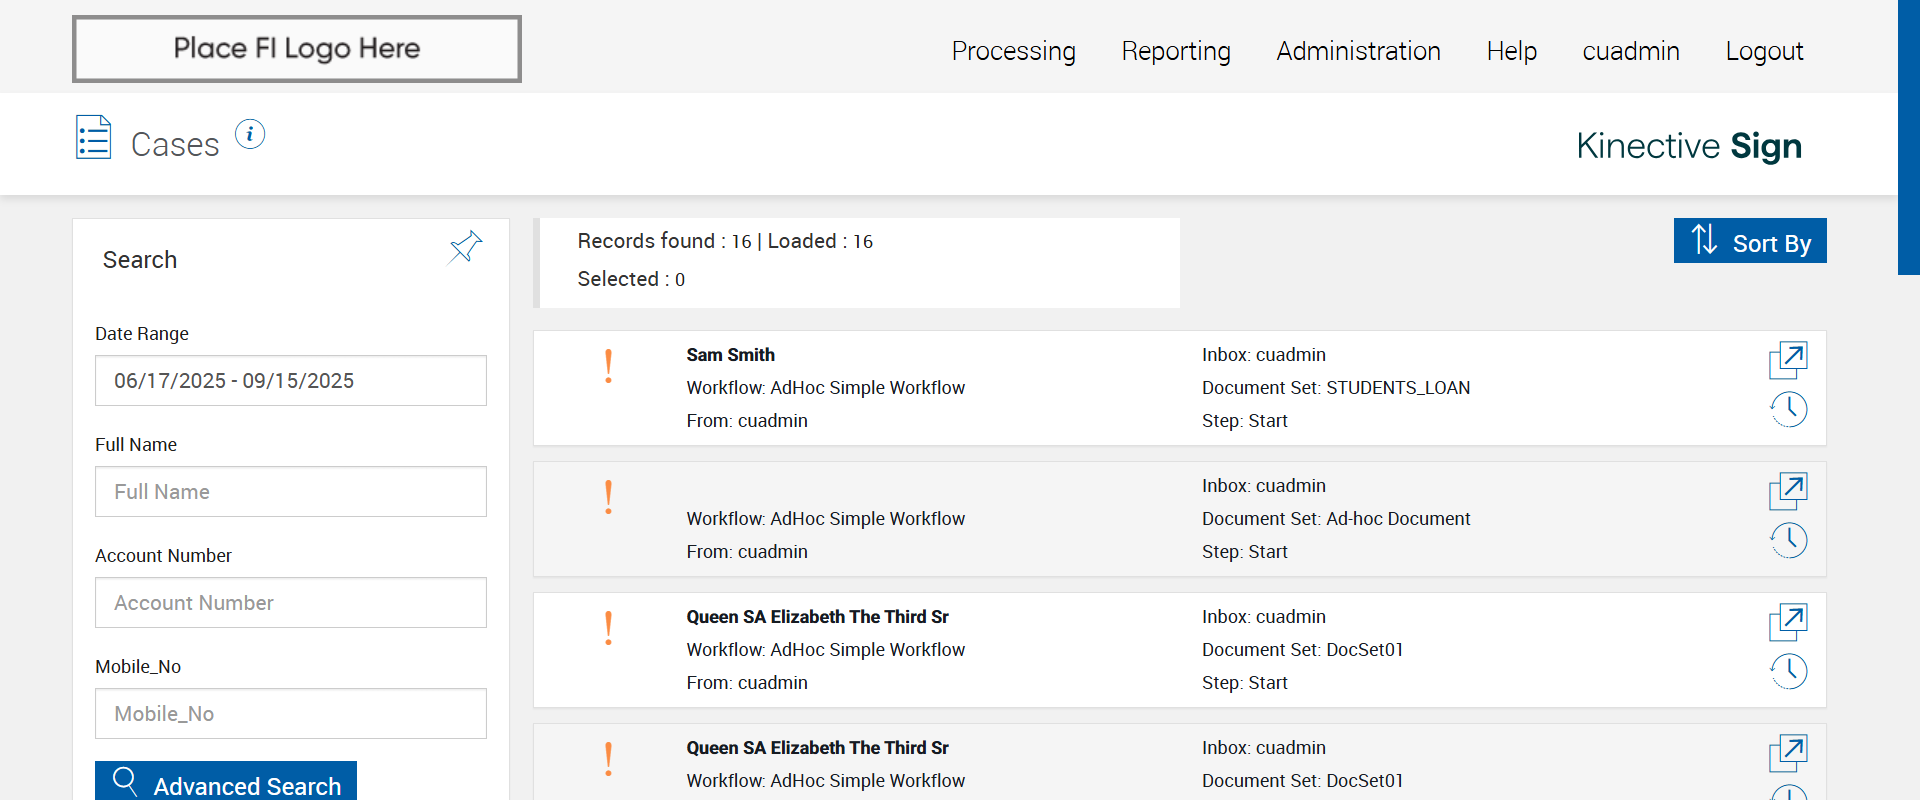
Task: Open the Sort By dropdown
Action: 1750,241
